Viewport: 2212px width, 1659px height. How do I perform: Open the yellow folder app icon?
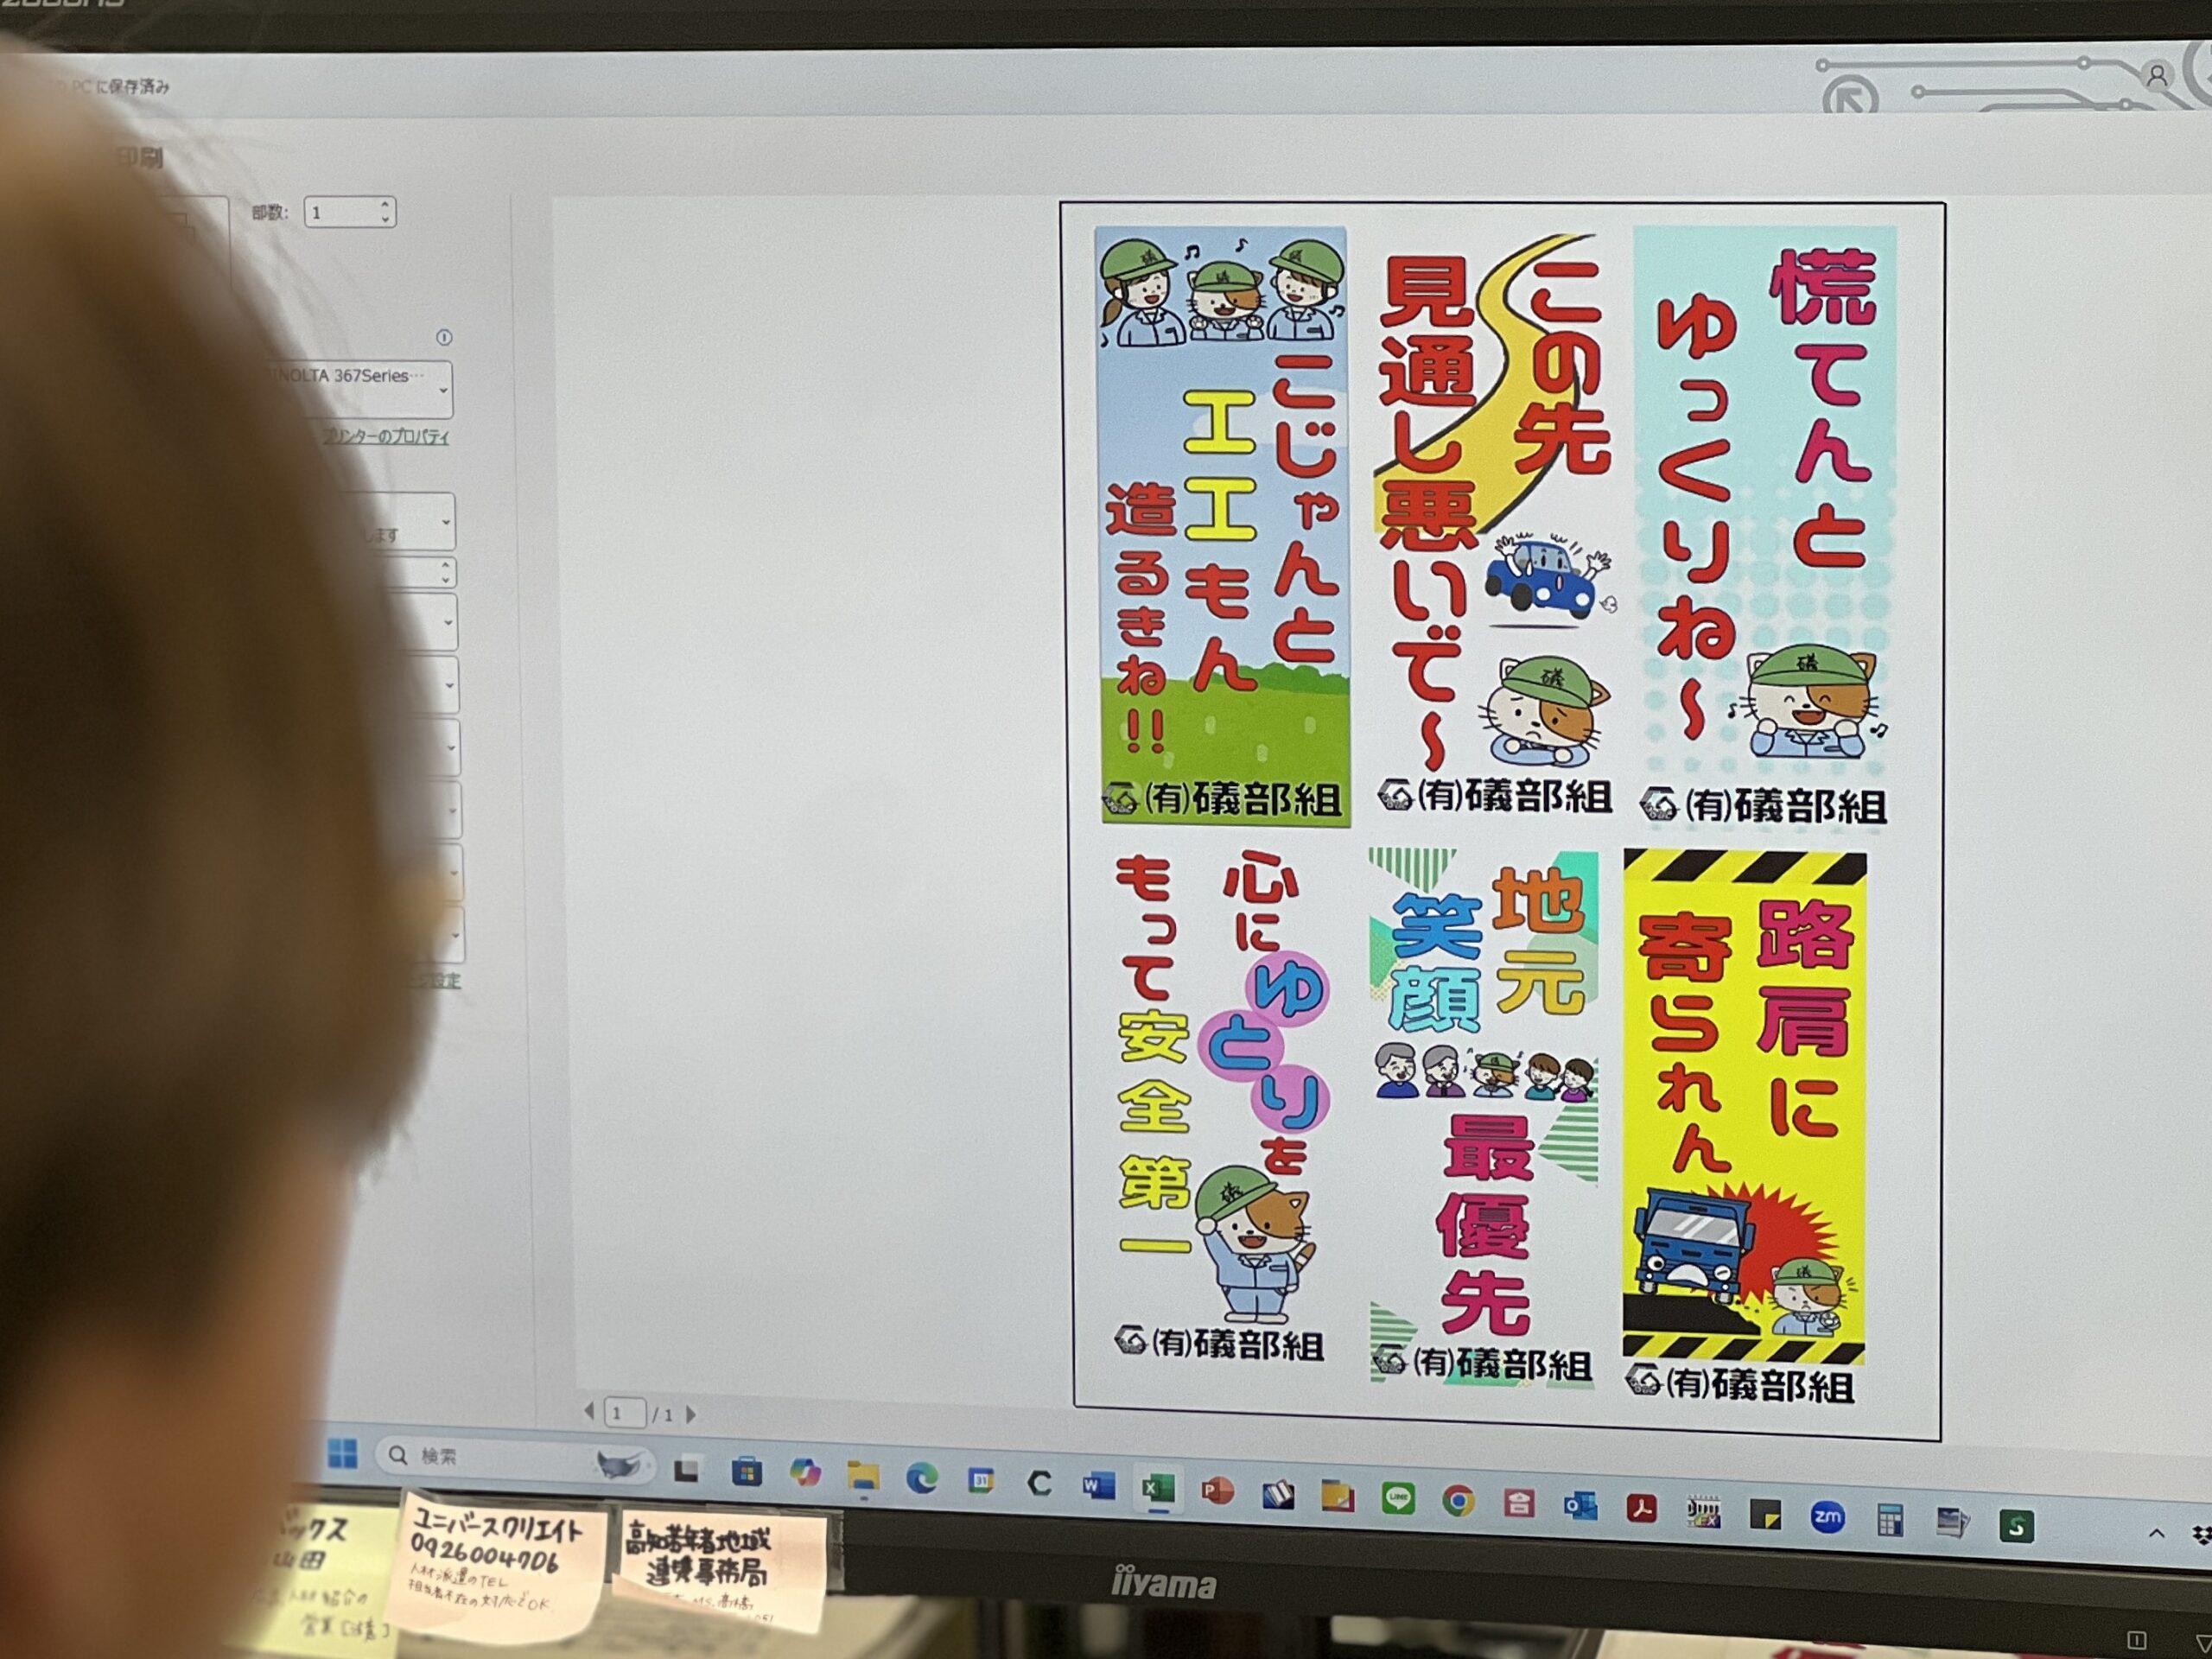point(1337,1496)
